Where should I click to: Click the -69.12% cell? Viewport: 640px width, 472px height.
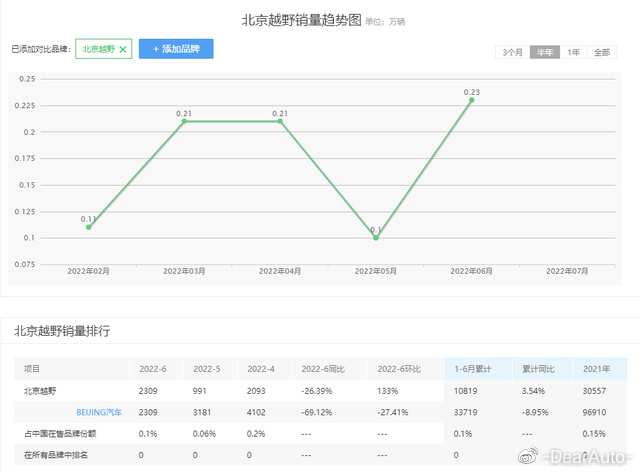tap(317, 412)
